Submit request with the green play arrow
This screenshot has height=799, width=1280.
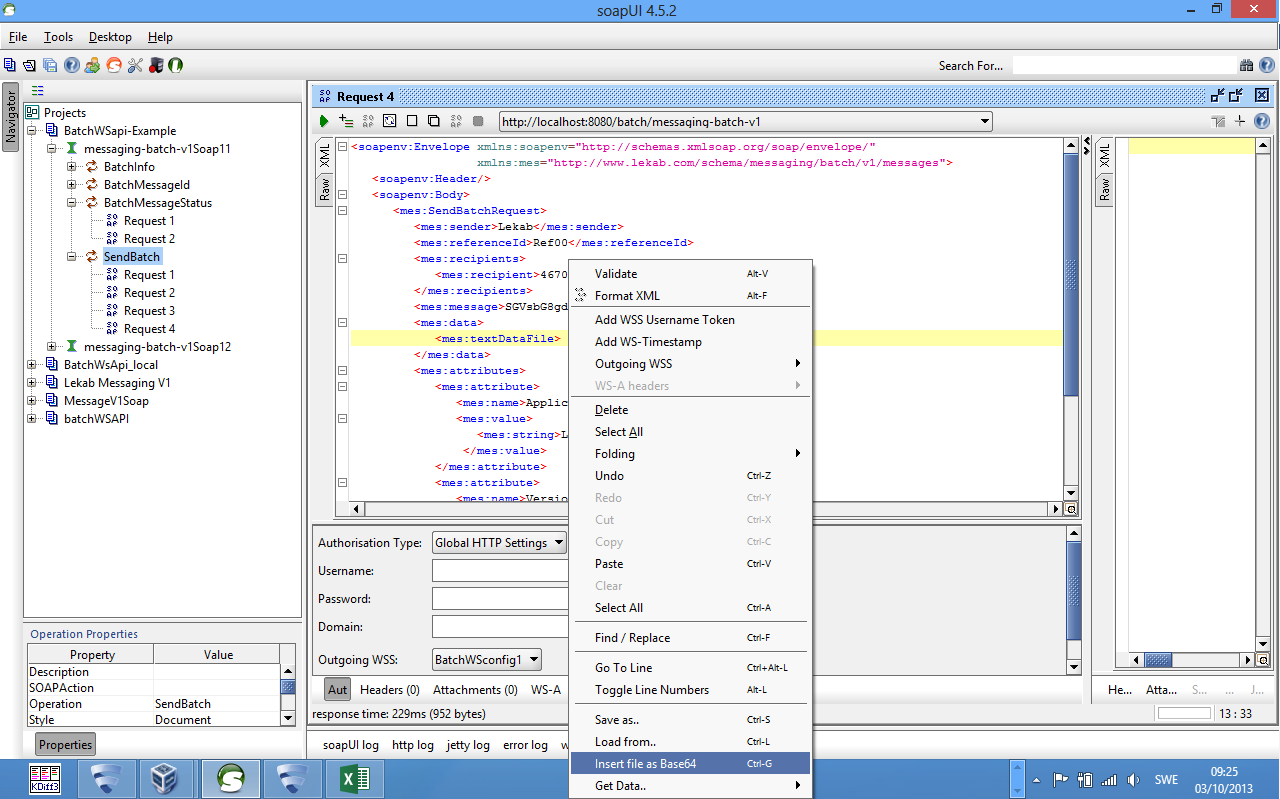coord(324,121)
